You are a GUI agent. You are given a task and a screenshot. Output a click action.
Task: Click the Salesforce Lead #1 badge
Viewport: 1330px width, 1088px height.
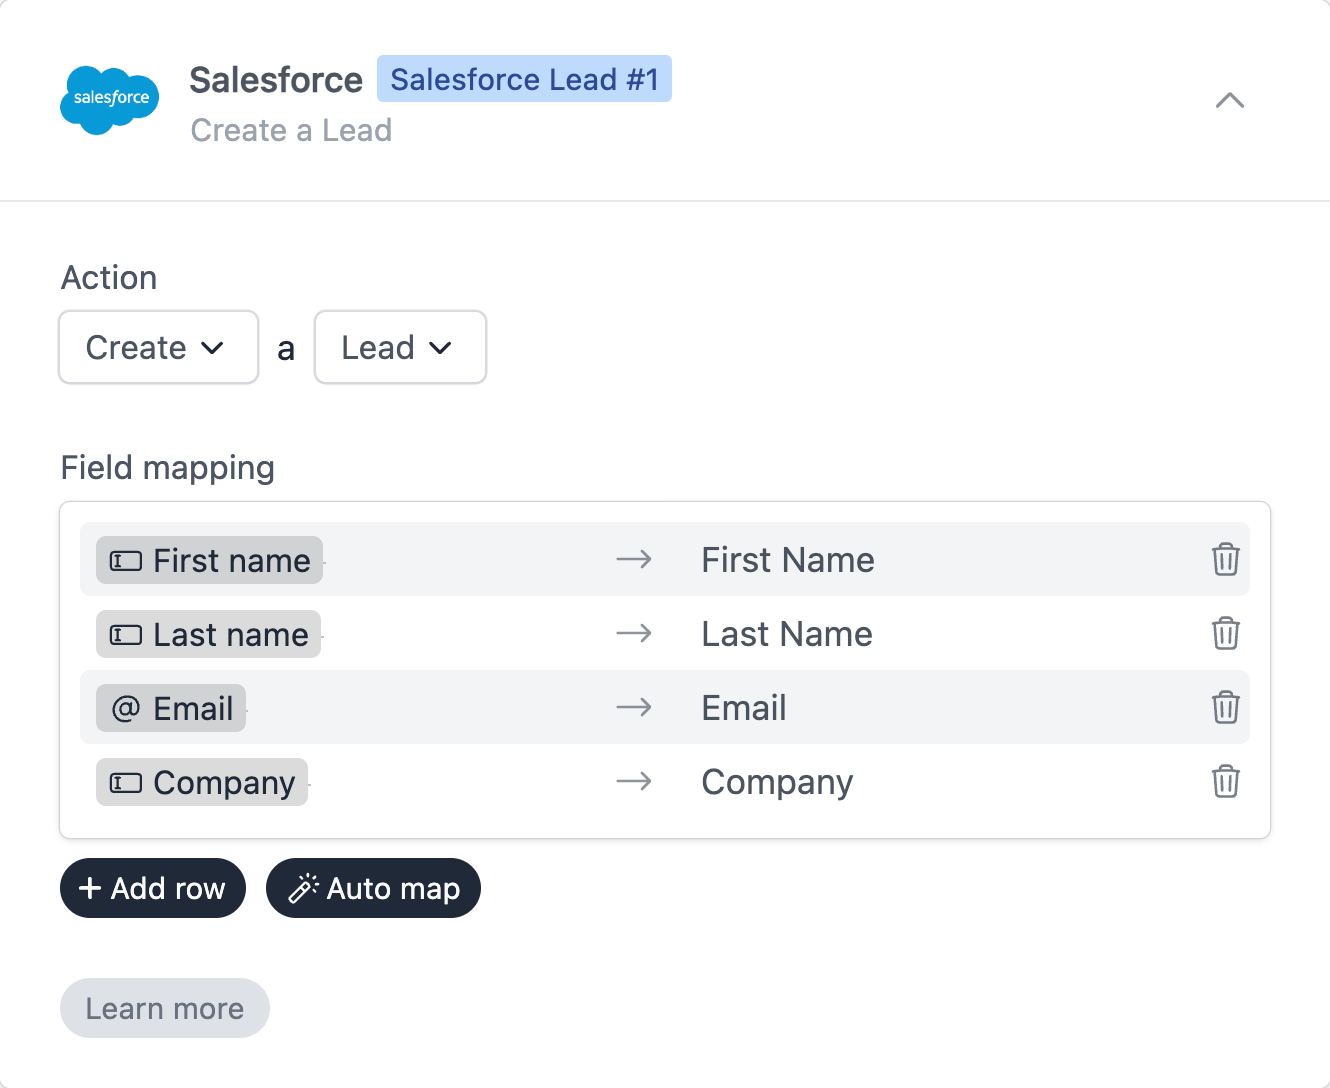click(x=524, y=79)
